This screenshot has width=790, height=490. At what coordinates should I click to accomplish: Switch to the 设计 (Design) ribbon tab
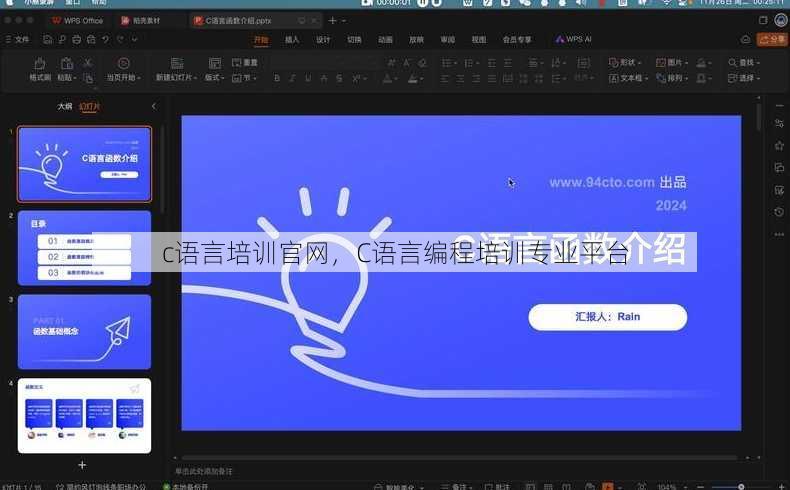pos(323,40)
